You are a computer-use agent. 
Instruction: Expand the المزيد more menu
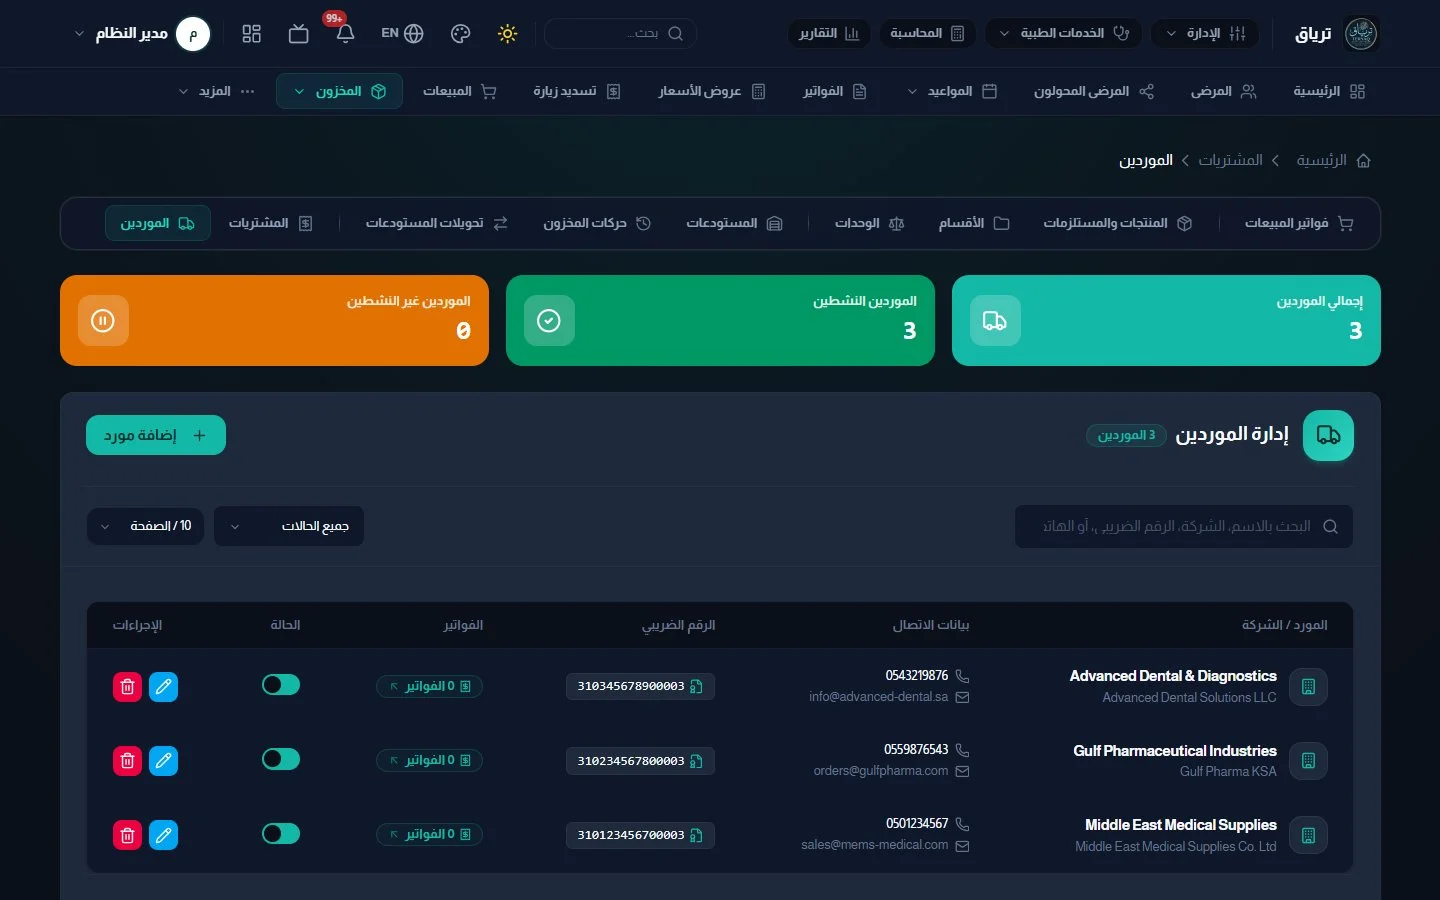[x=216, y=91]
